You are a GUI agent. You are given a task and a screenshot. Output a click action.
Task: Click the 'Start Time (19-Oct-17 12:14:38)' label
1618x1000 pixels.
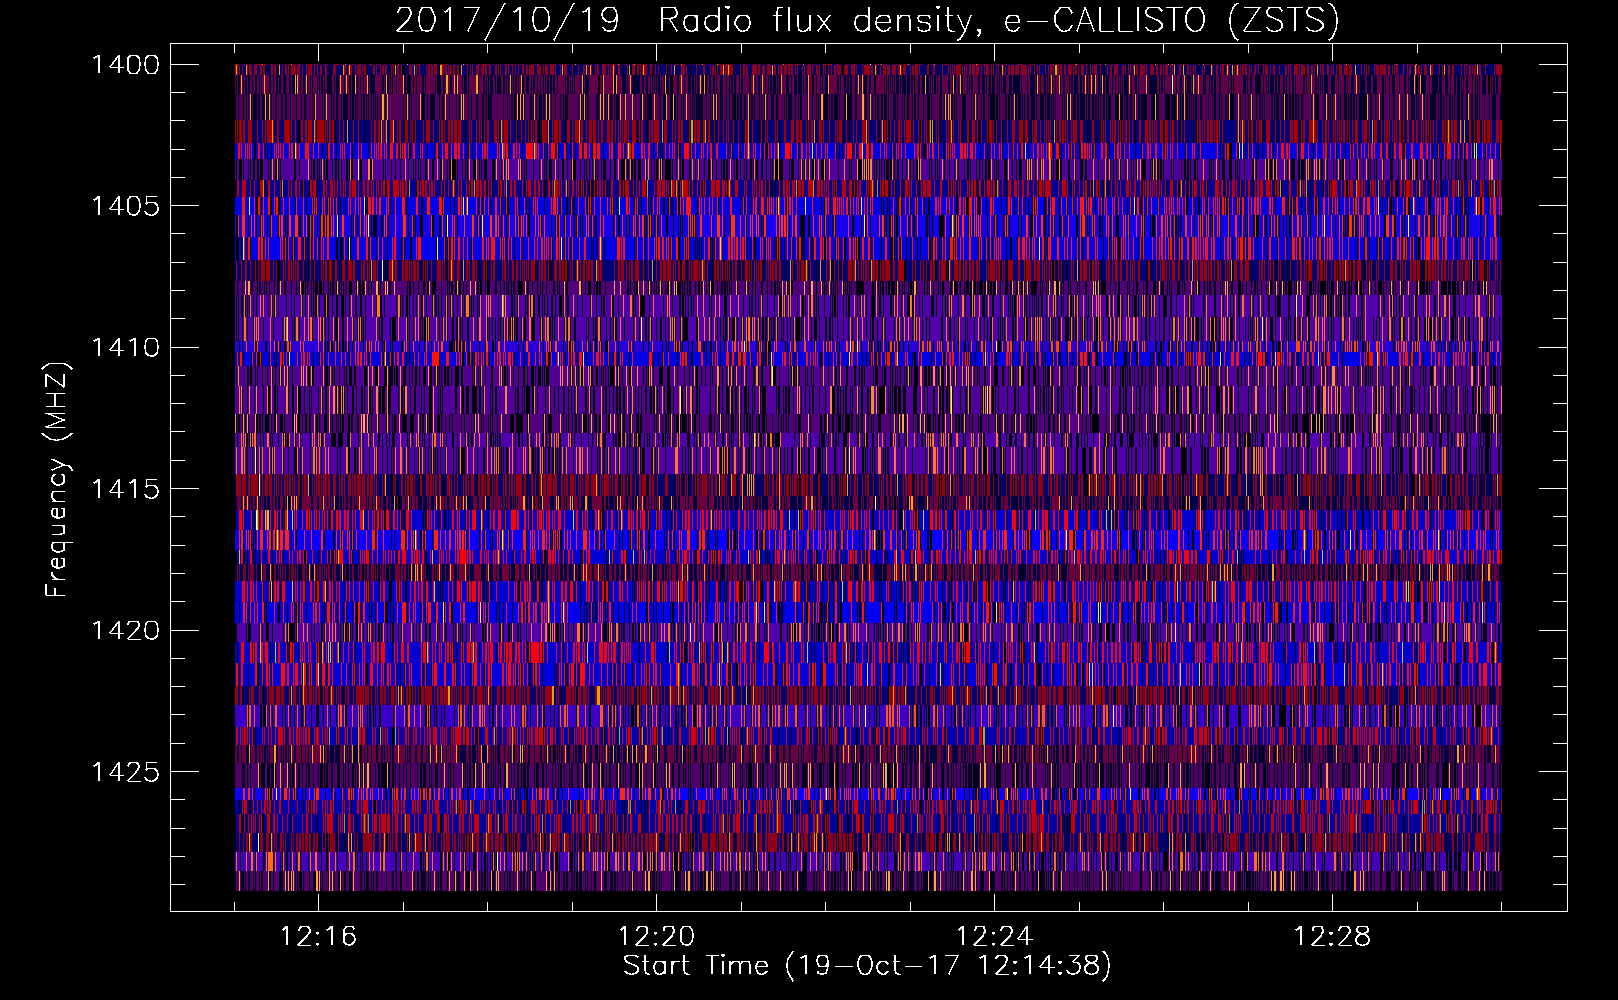click(x=867, y=966)
